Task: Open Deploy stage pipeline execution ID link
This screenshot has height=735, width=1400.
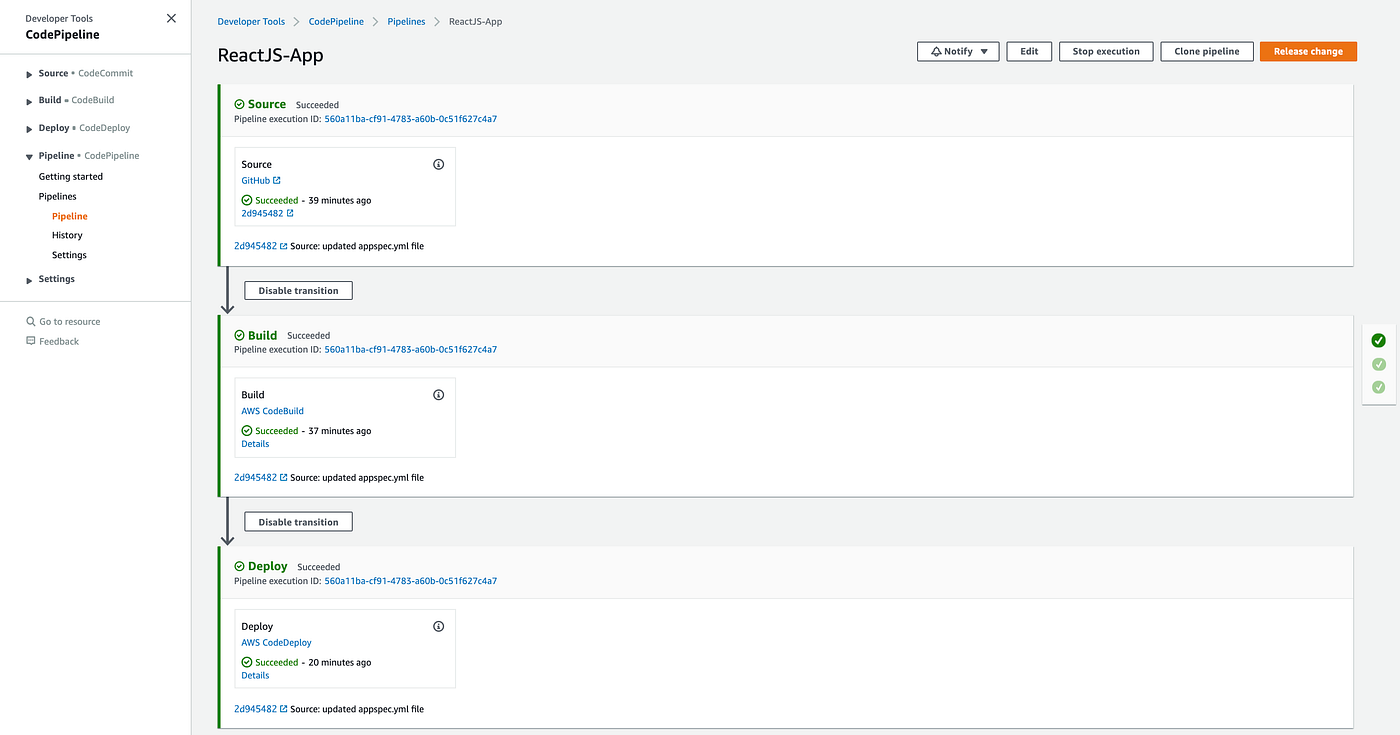Action: point(410,581)
